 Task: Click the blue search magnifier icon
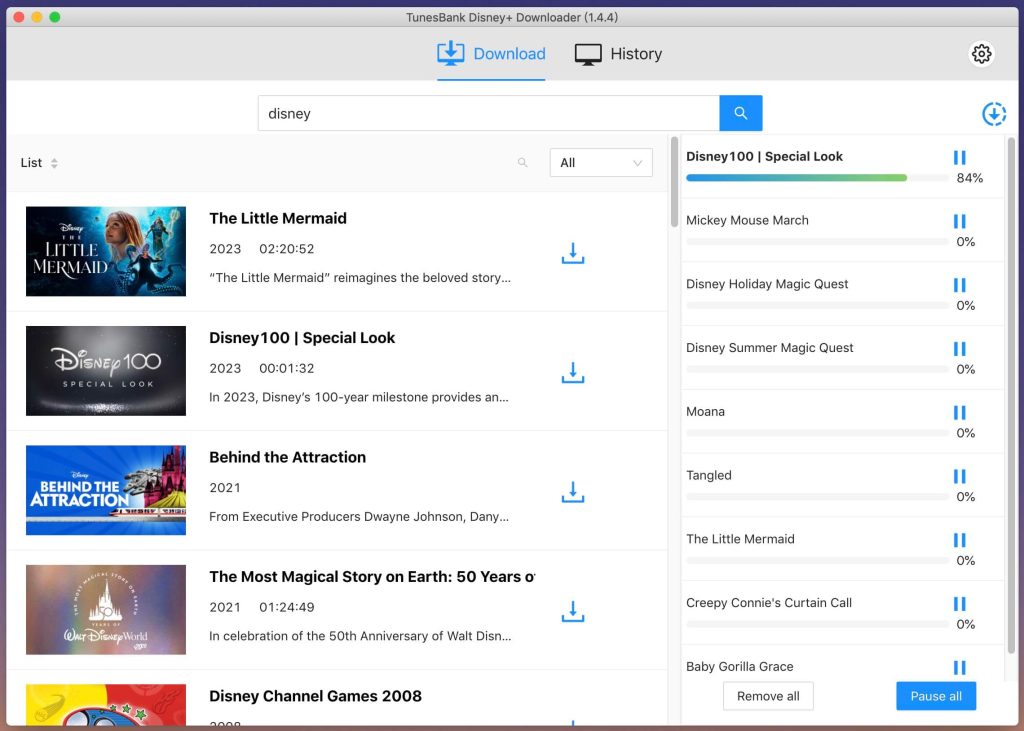(x=740, y=113)
